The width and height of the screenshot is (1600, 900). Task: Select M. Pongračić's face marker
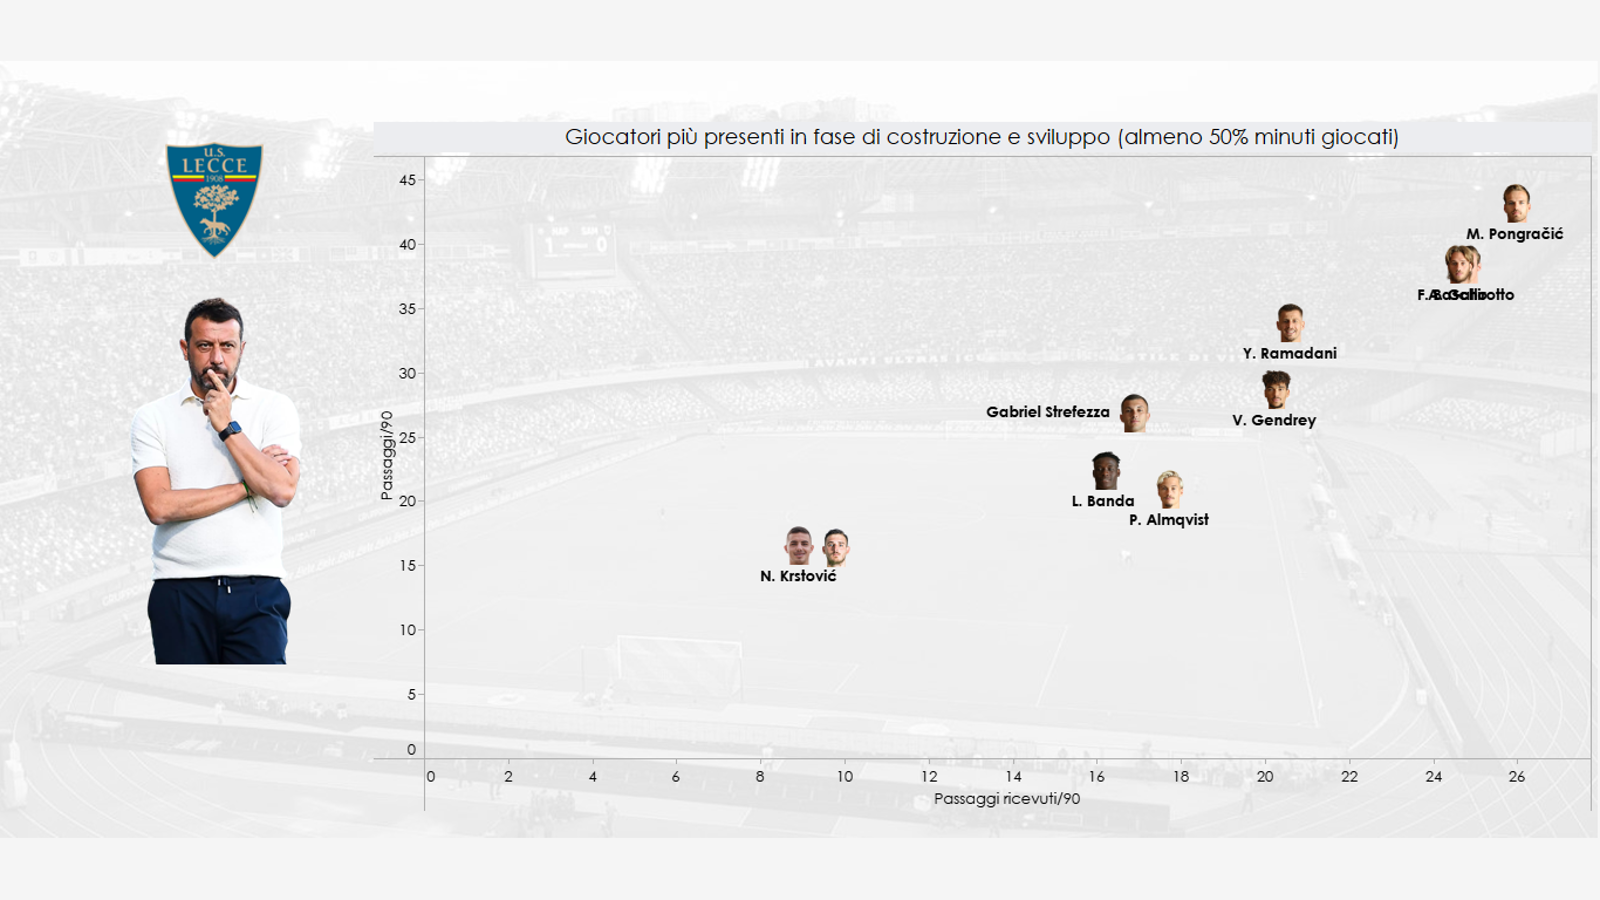click(1516, 203)
